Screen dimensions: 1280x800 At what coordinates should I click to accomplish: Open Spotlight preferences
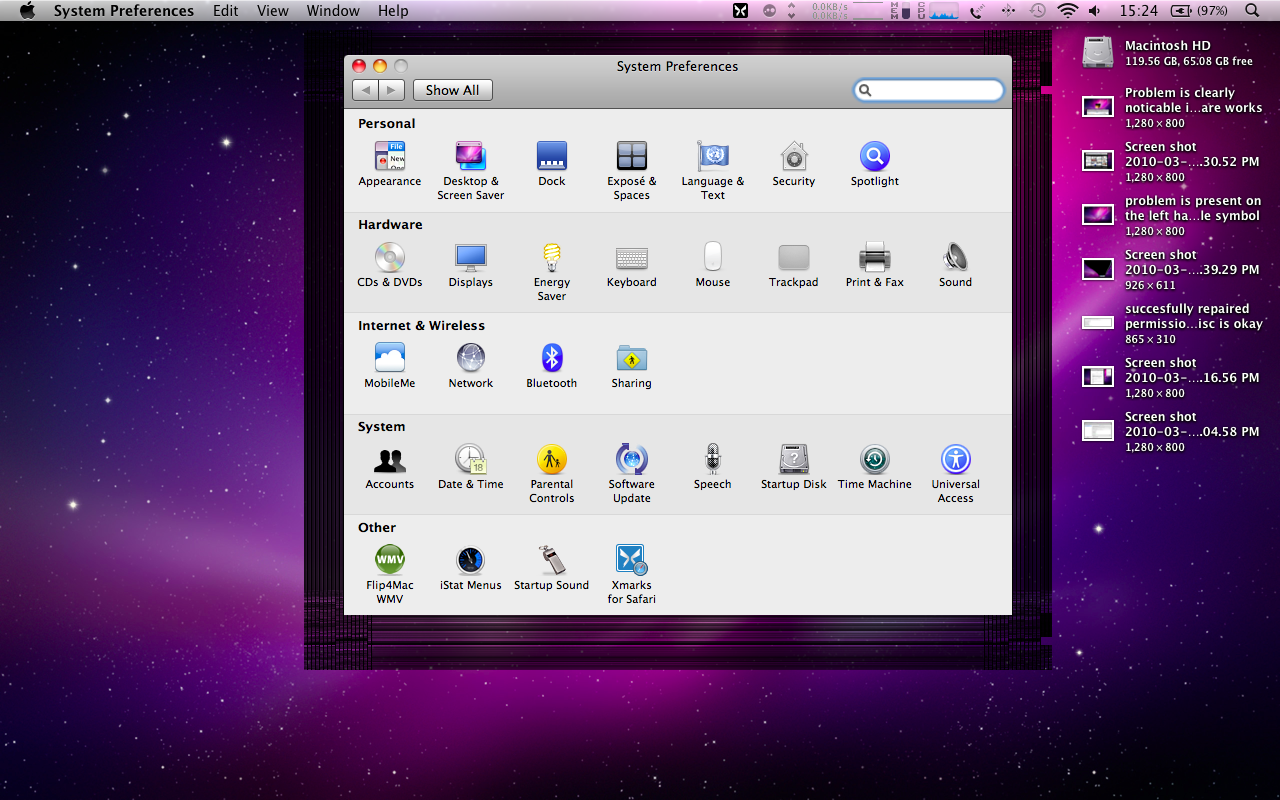(875, 164)
